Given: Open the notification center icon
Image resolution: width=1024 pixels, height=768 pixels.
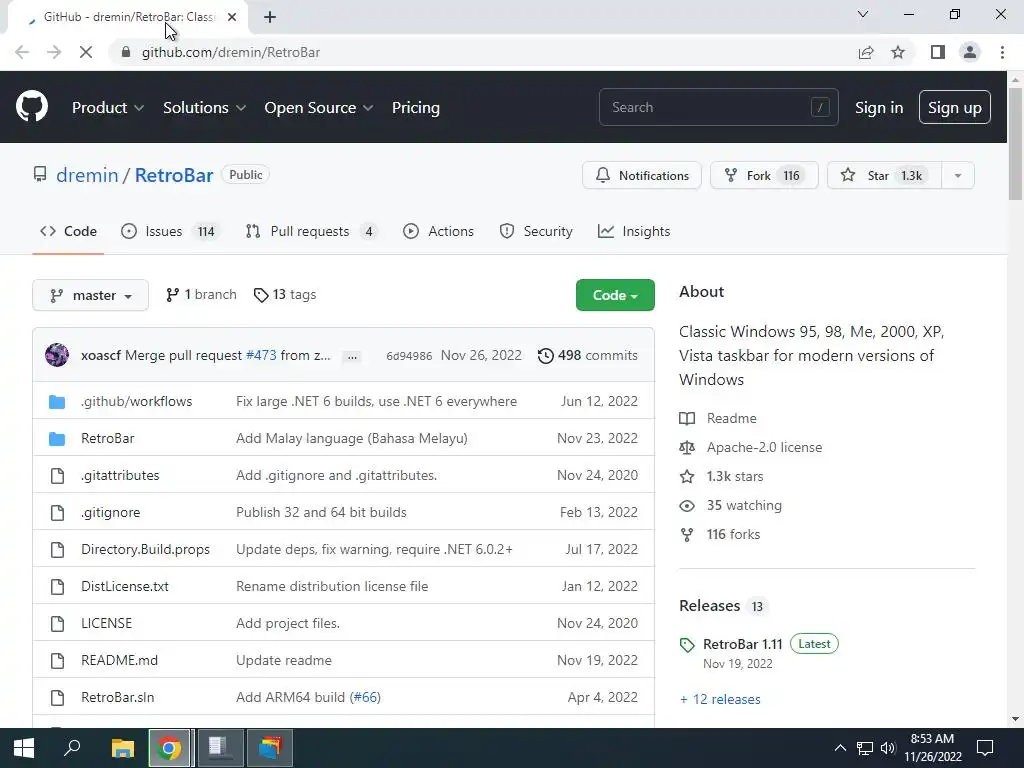Looking at the screenshot, I should (x=985, y=748).
